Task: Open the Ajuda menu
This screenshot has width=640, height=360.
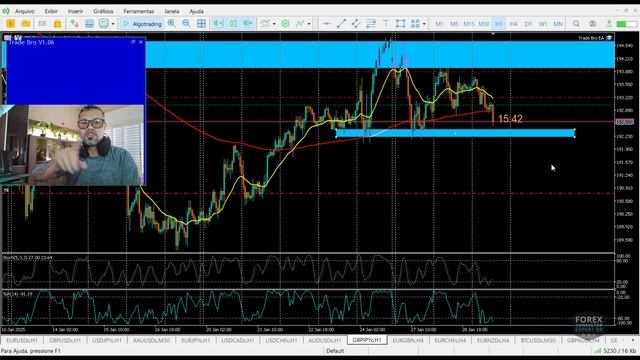Action: [x=196, y=11]
